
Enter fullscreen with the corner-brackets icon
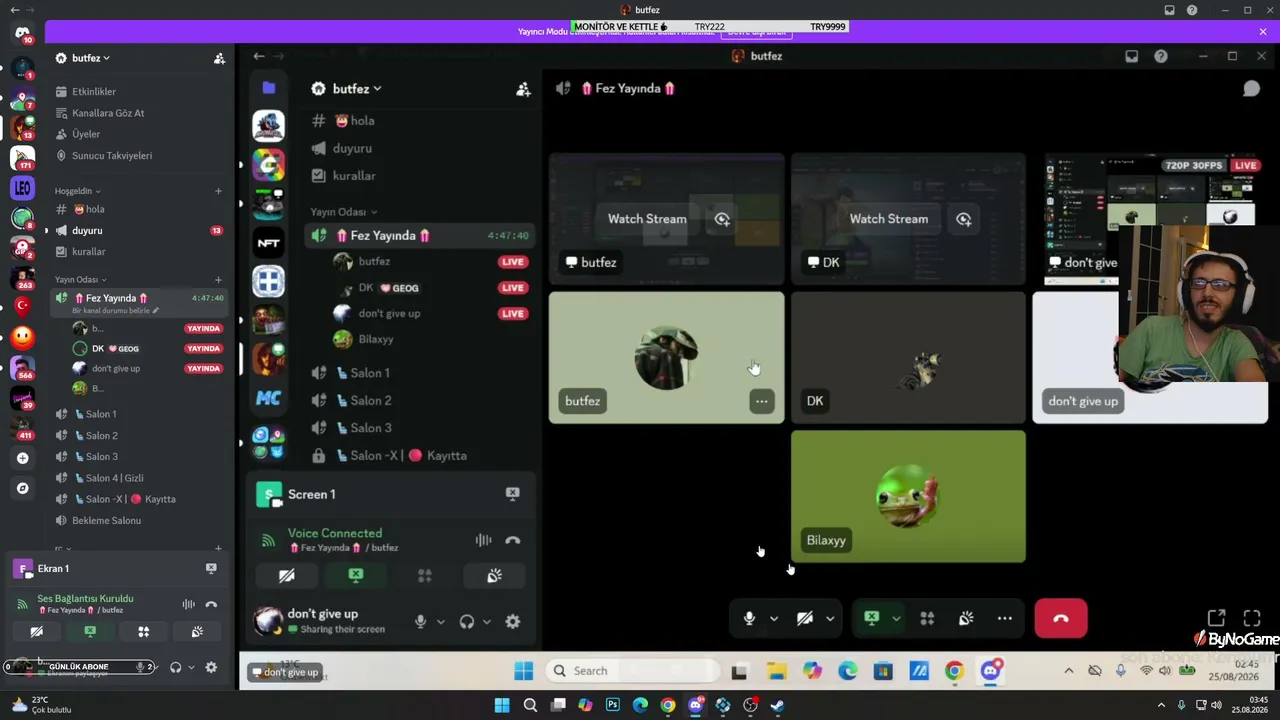point(1252,619)
